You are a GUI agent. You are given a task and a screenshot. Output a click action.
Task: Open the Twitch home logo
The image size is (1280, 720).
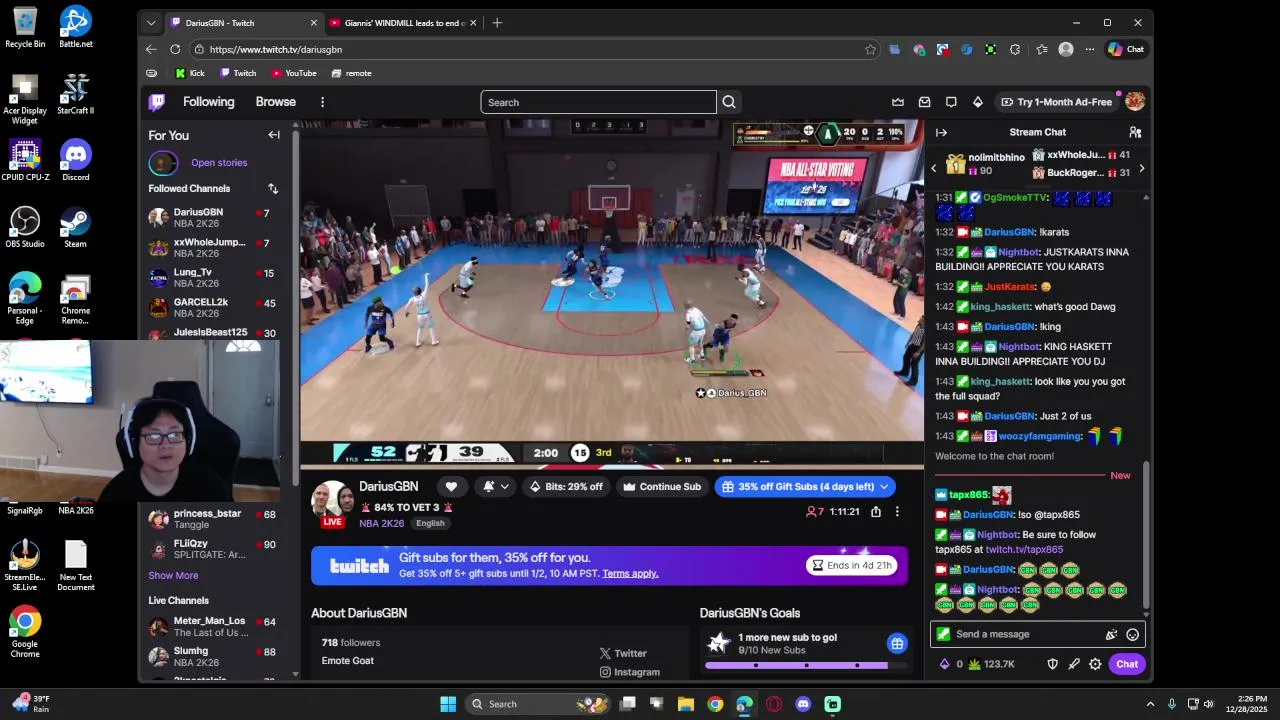pyautogui.click(x=157, y=102)
